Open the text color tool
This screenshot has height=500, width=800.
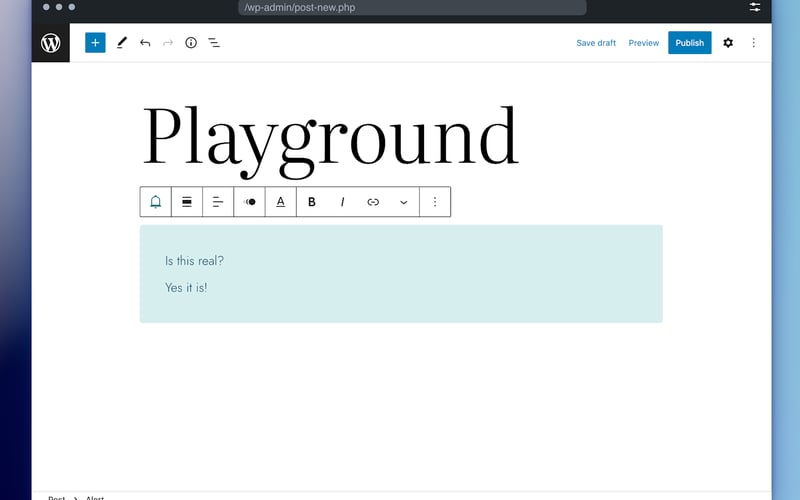click(281, 202)
